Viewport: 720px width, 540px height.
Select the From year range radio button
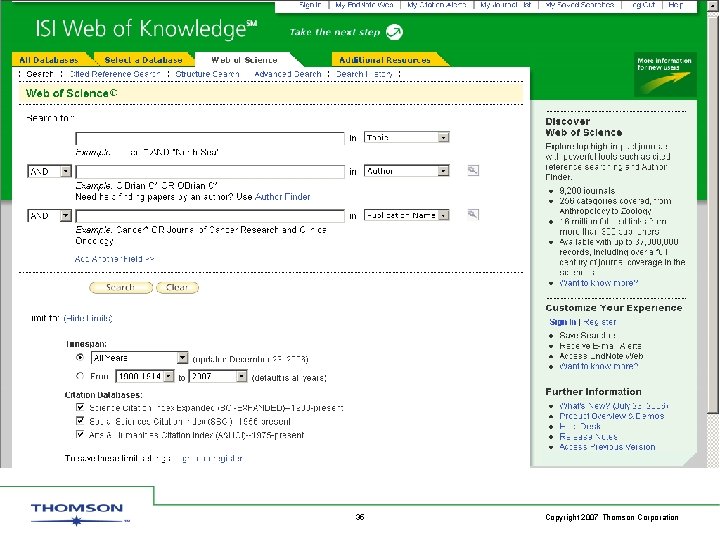coord(80,376)
